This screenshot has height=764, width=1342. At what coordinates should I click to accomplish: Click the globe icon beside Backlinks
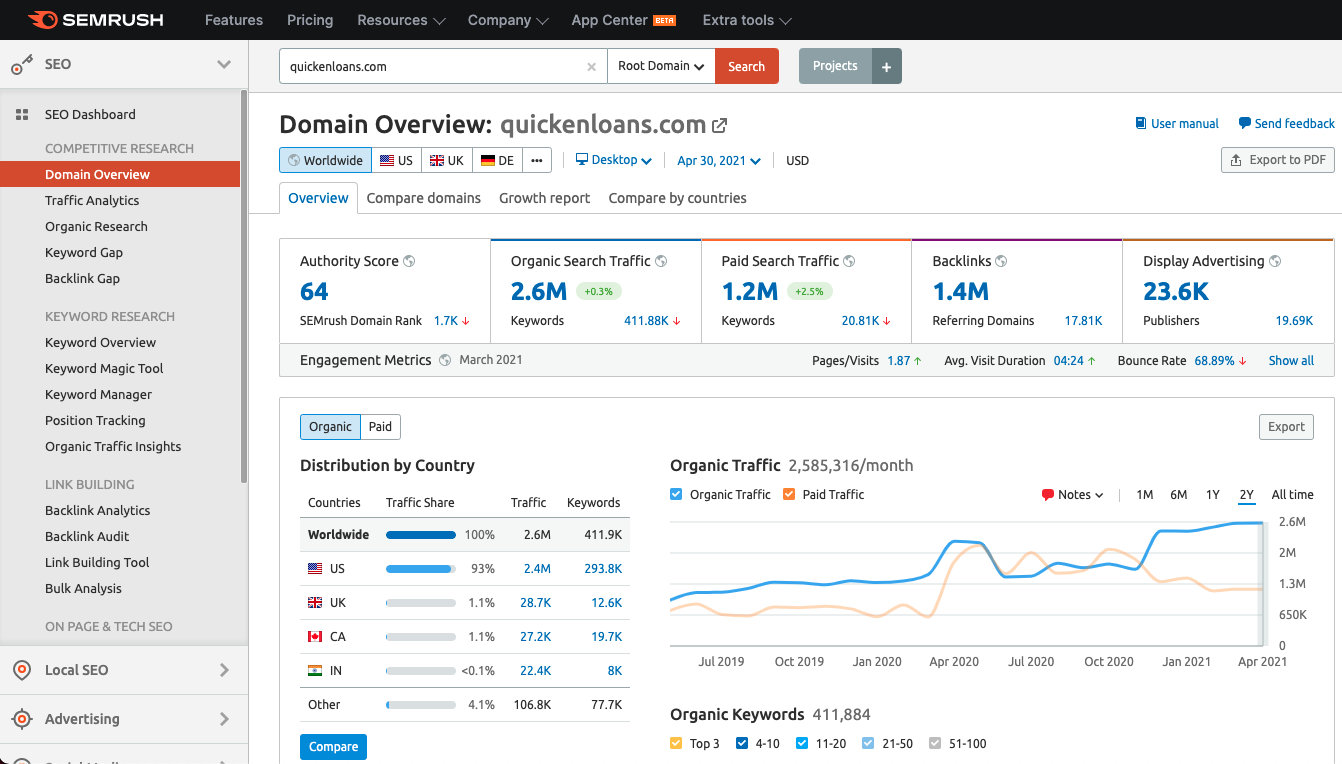pyautogui.click(x=1001, y=261)
